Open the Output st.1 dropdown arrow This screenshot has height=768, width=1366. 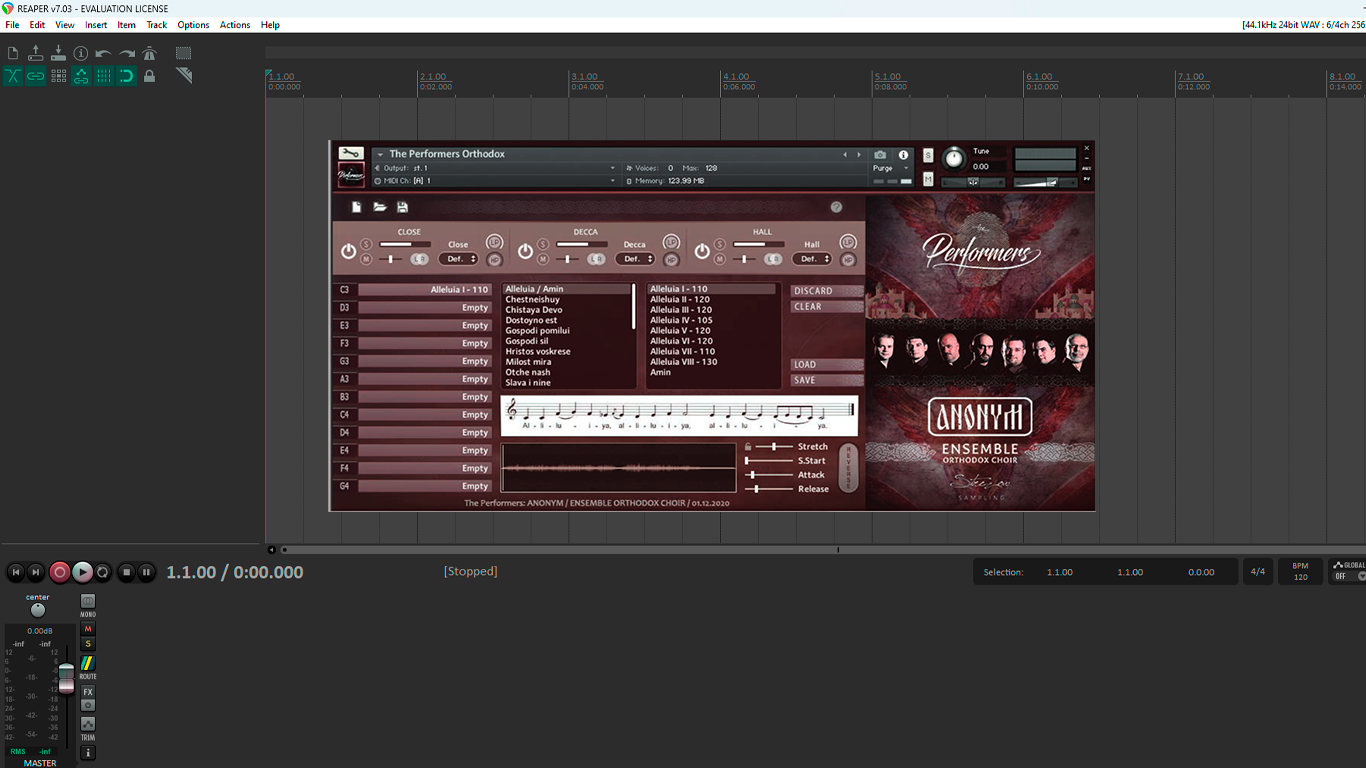pyautogui.click(x=613, y=168)
